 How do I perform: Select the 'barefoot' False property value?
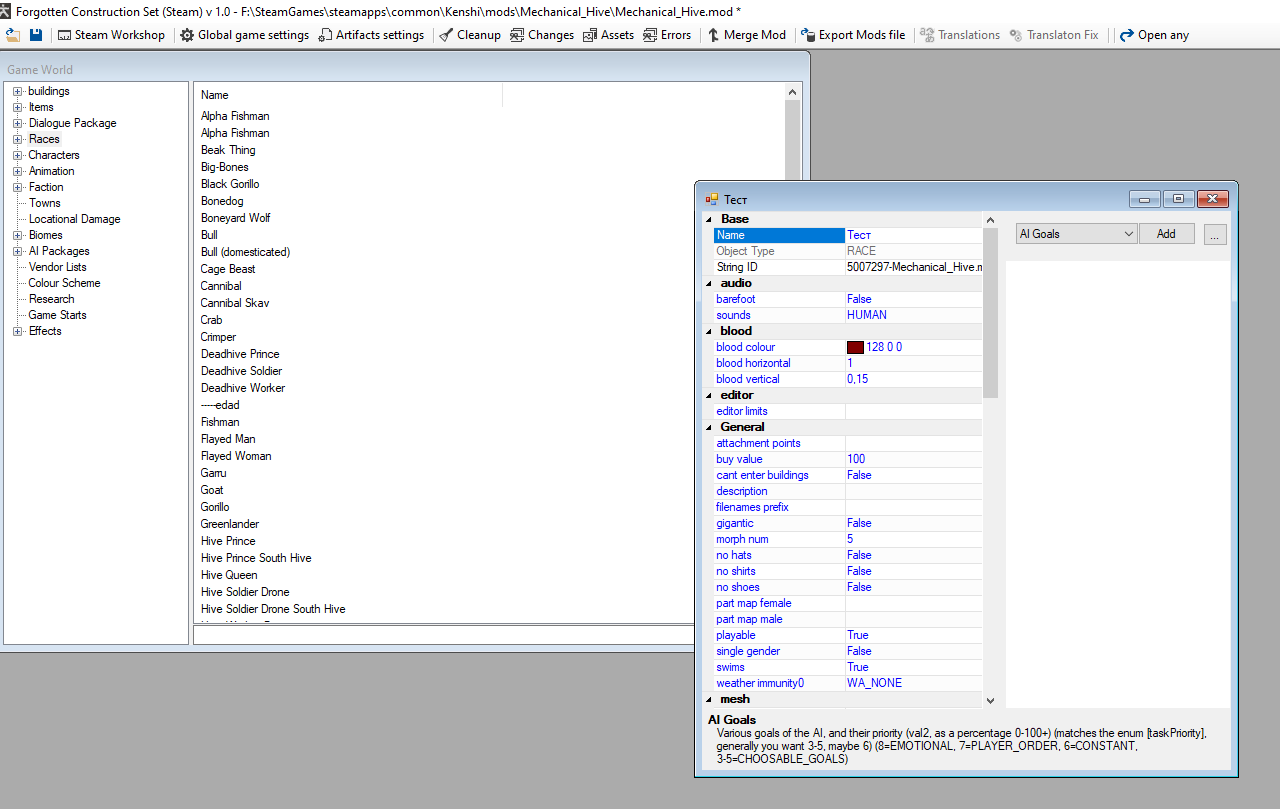(859, 299)
